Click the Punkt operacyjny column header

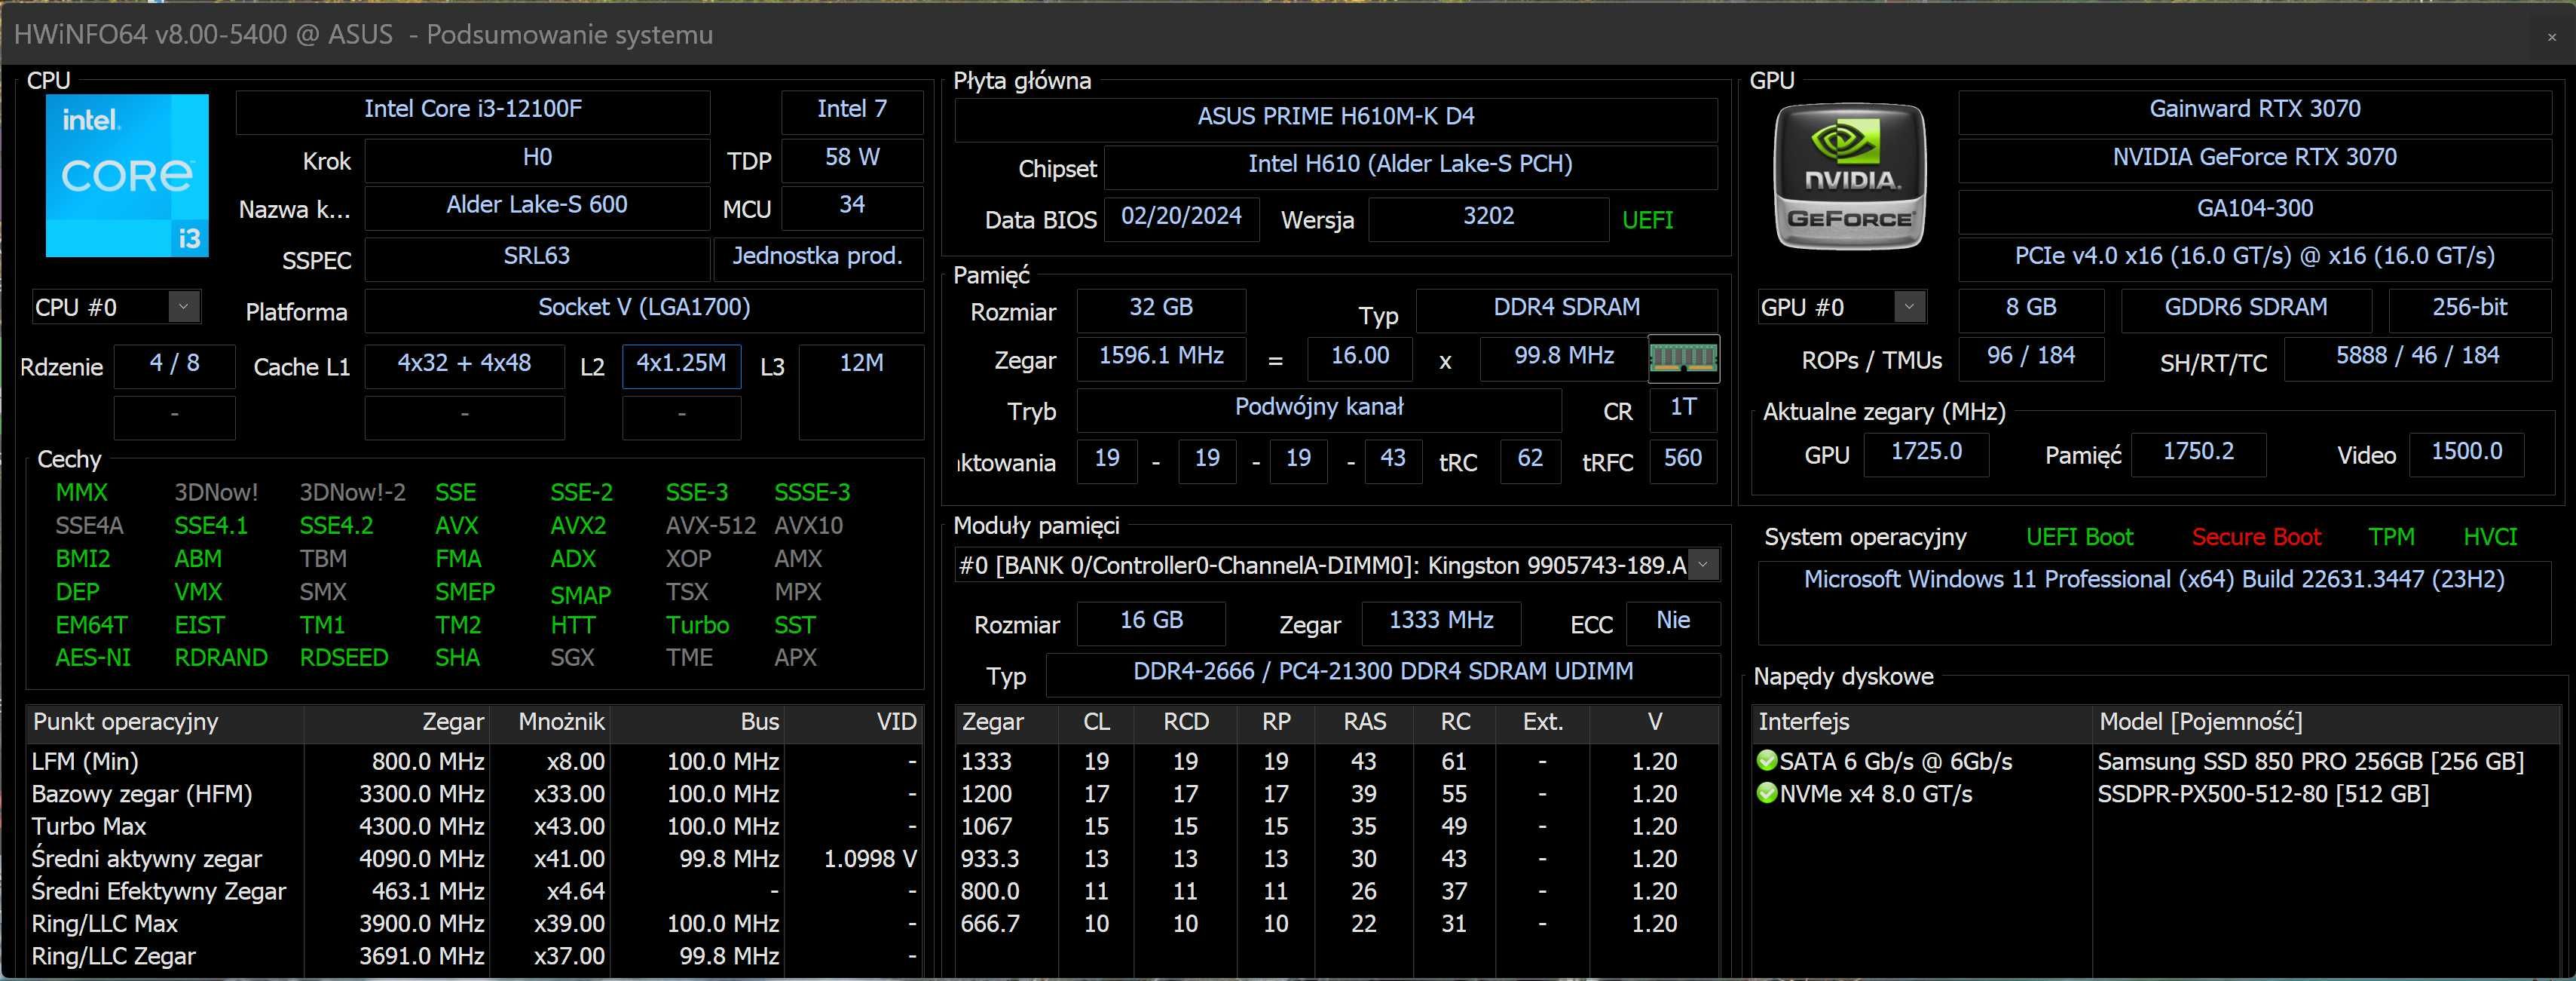point(165,722)
